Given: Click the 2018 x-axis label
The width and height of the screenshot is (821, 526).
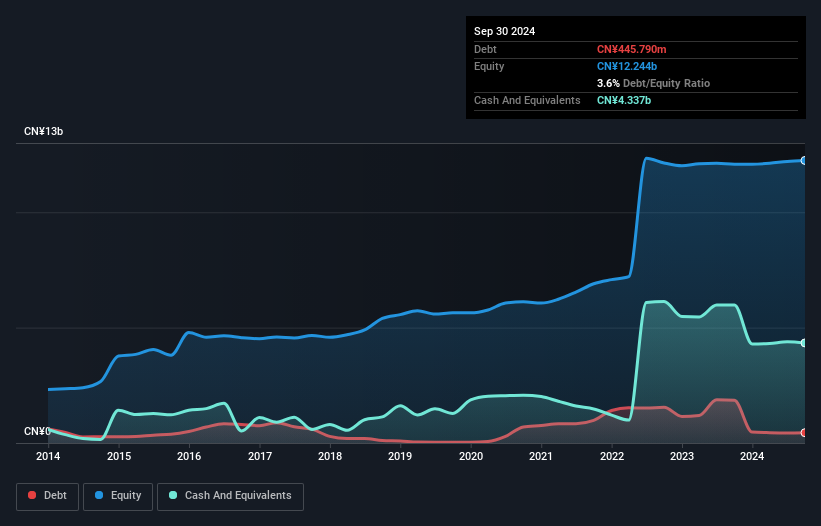Looking at the screenshot, I should pyautogui.click(x=330, y=456).
